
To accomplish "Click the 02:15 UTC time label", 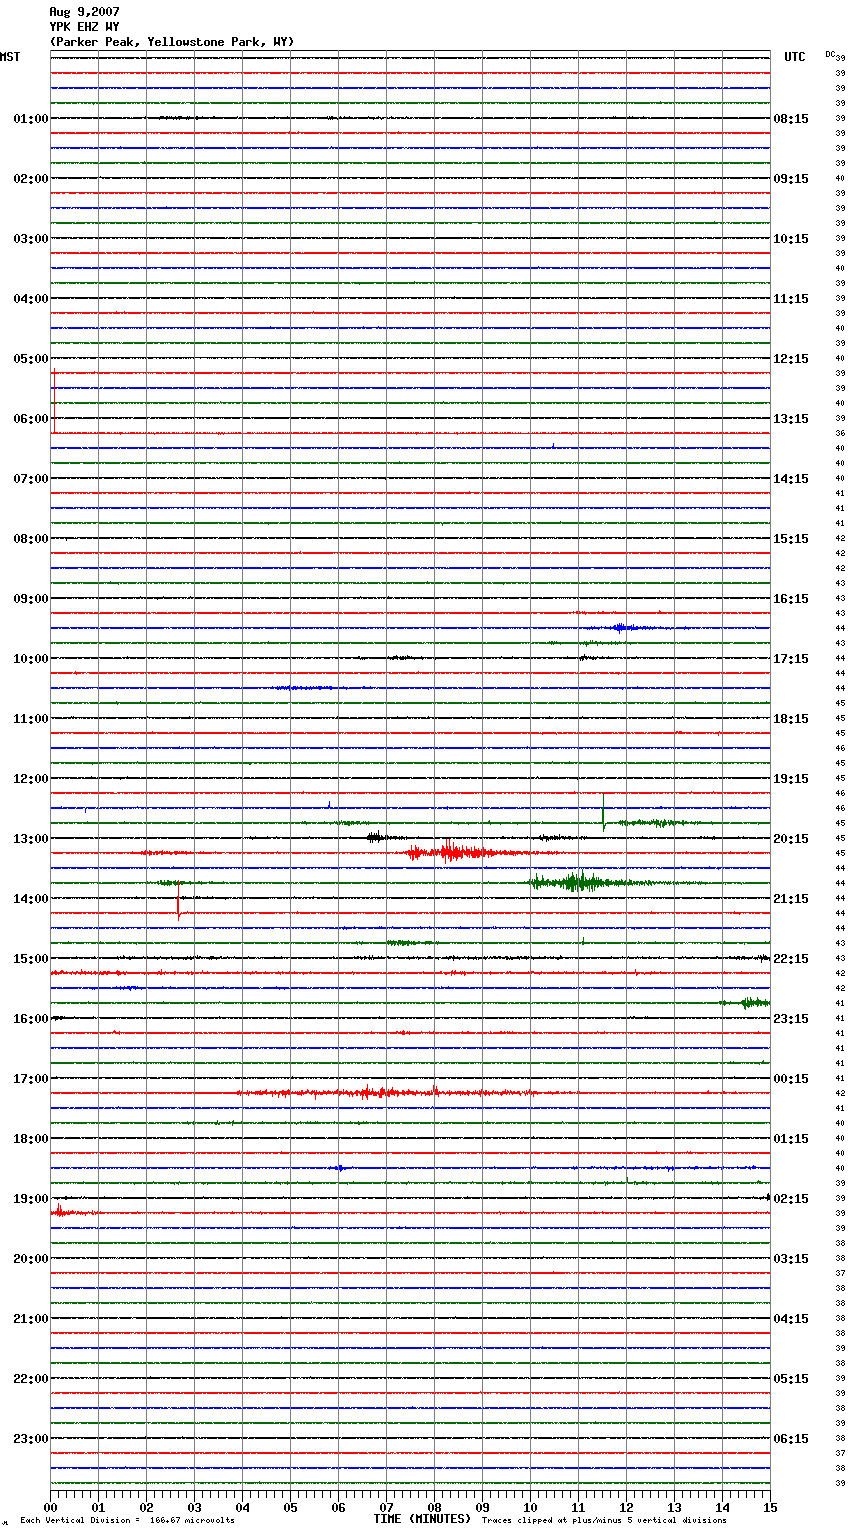I will coord(791,1199).
